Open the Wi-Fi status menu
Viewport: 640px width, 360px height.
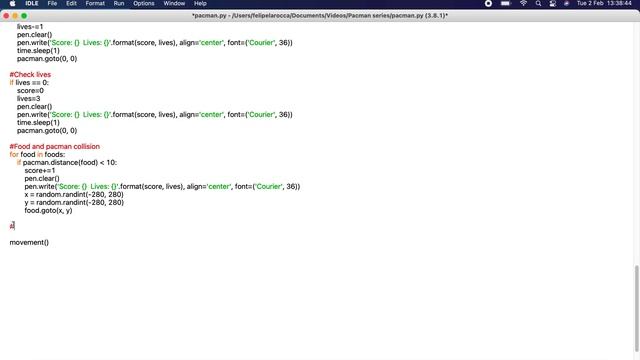(x=523, y=3)
